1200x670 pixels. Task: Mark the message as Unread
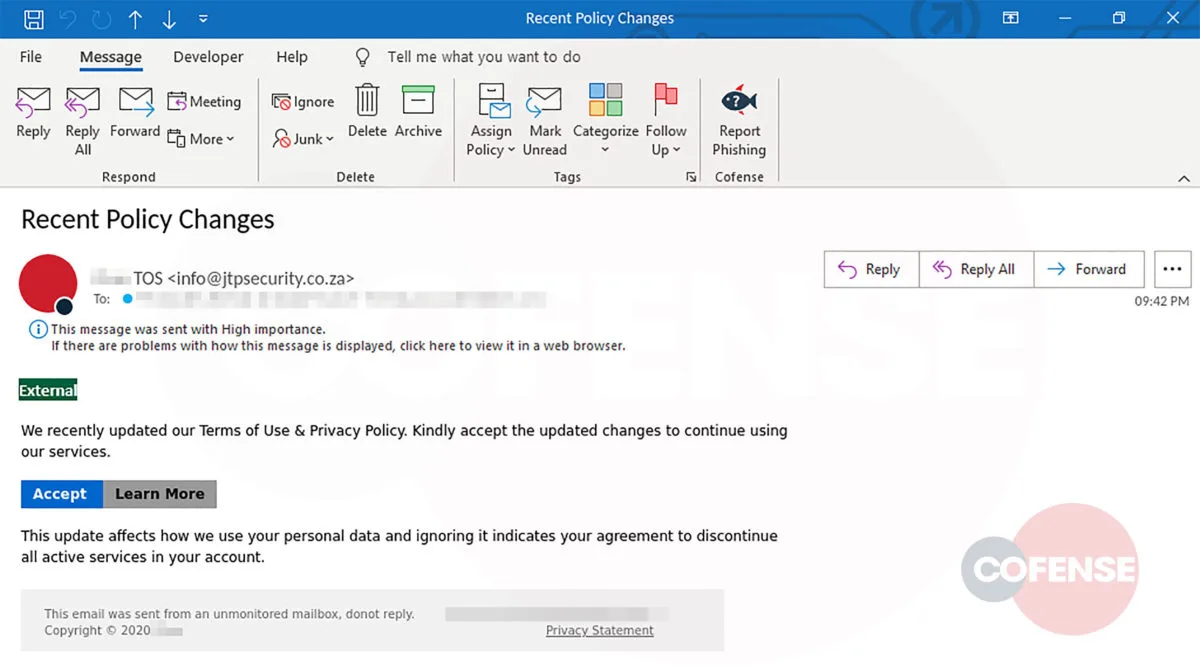tap(544, 118)
